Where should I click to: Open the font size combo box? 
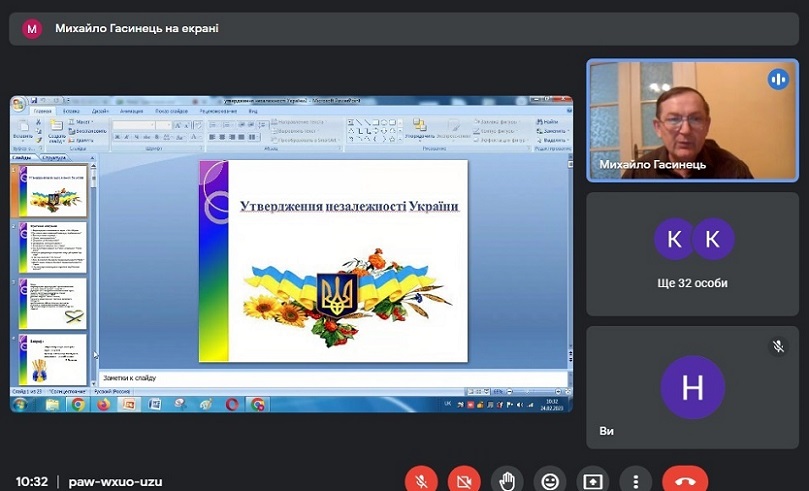coord(164,125)
